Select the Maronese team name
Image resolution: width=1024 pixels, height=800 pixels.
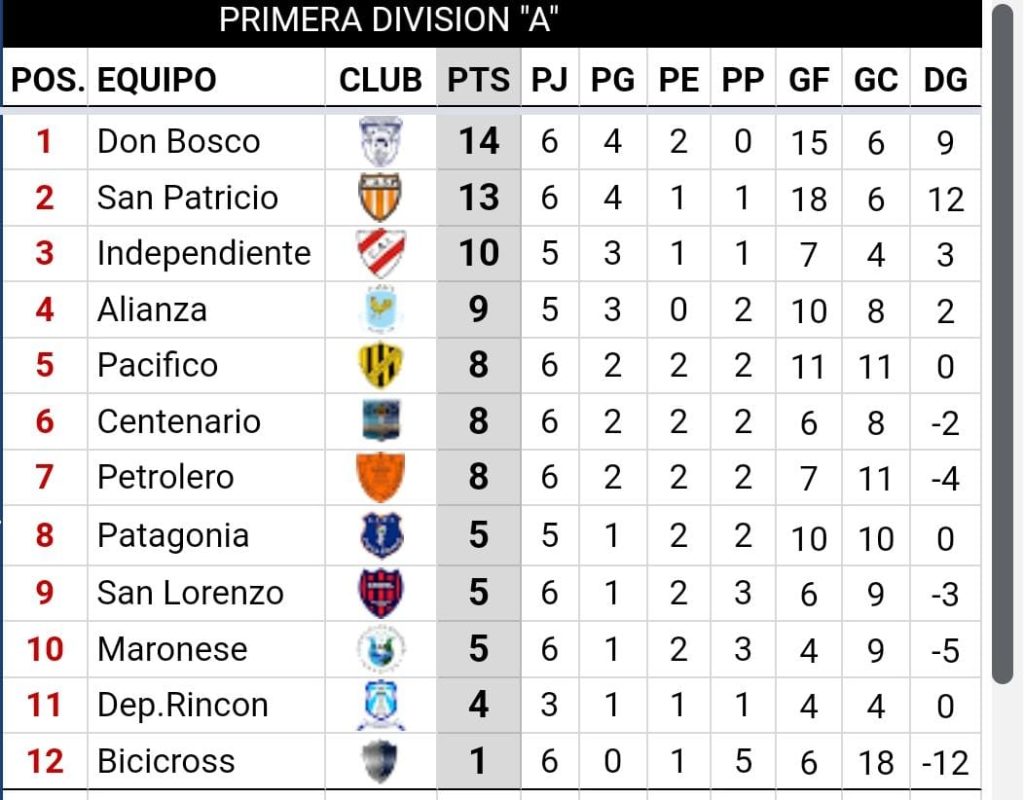[x=172, y=649]
